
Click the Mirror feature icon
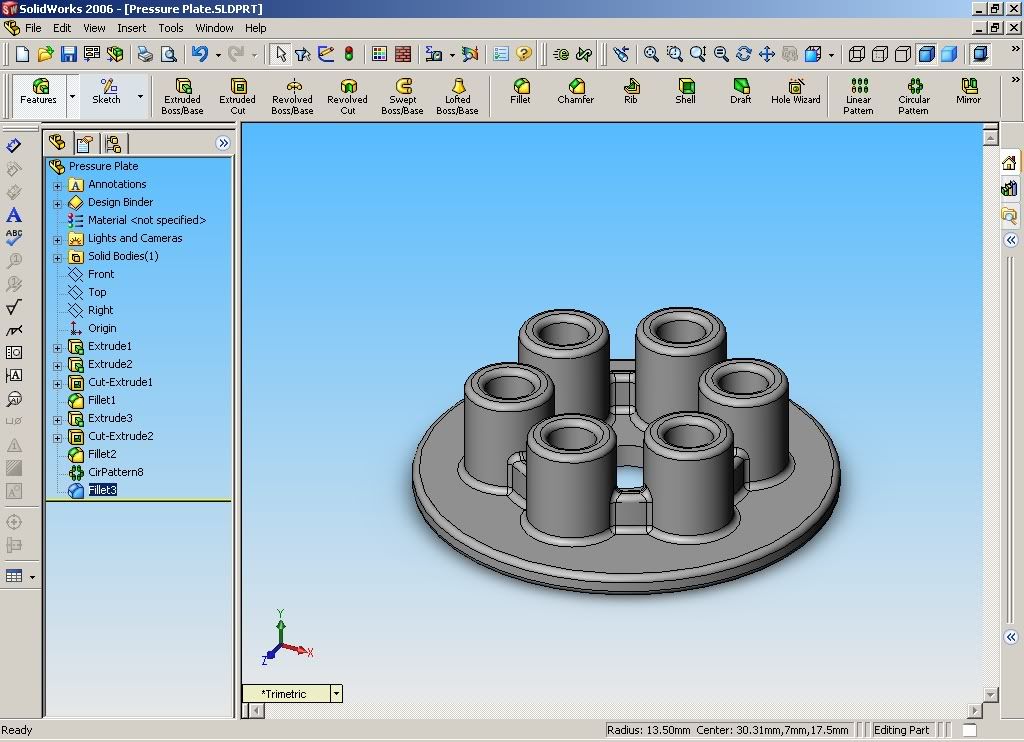pyautogui.click(x=968, y=92)
